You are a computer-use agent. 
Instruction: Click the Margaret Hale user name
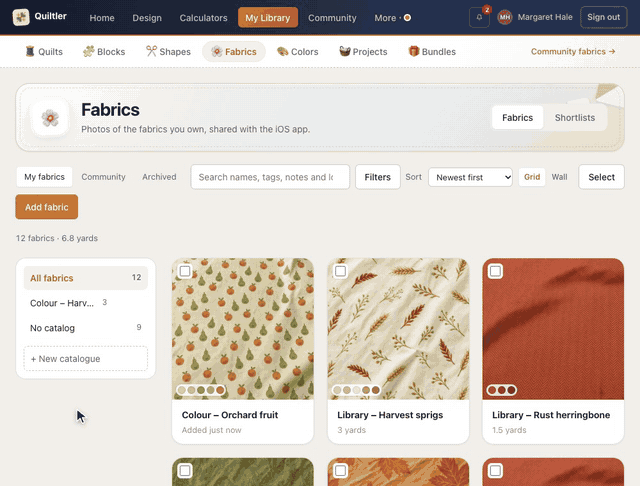click(x=545, y=17)
